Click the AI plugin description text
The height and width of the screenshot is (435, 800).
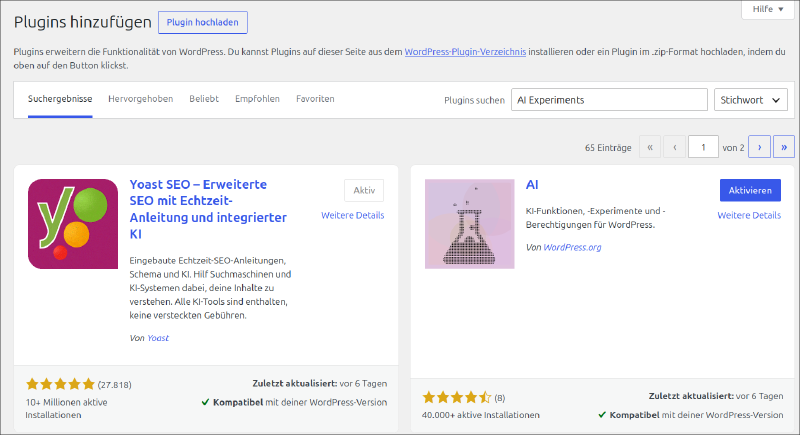tap(595, 218)
